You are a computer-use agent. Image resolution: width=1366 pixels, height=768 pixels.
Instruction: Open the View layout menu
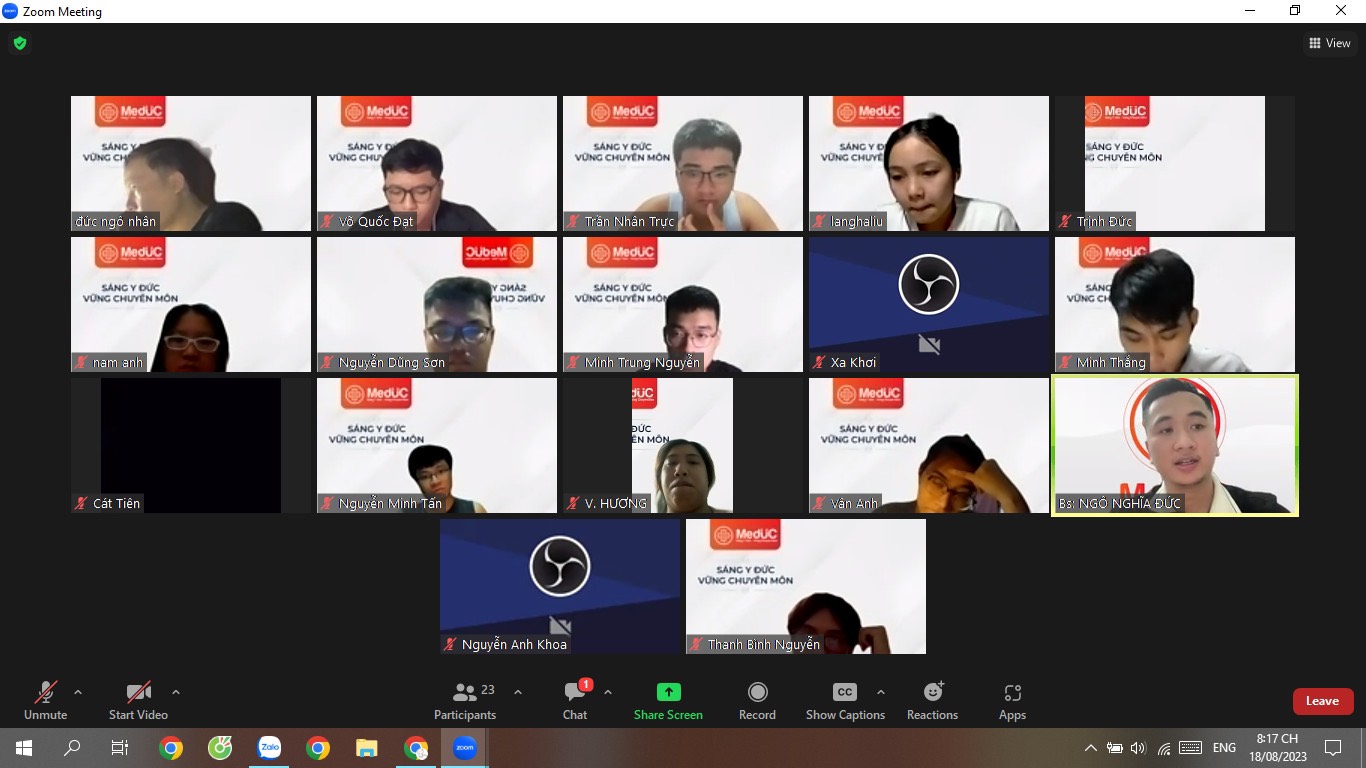pyautogui.click(x=1329, y=43)
